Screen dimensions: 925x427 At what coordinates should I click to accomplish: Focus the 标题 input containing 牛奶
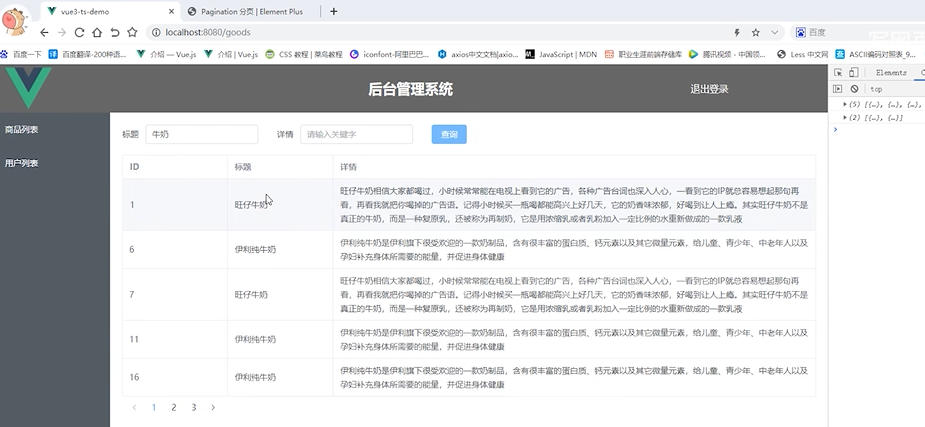coord(202,134)
